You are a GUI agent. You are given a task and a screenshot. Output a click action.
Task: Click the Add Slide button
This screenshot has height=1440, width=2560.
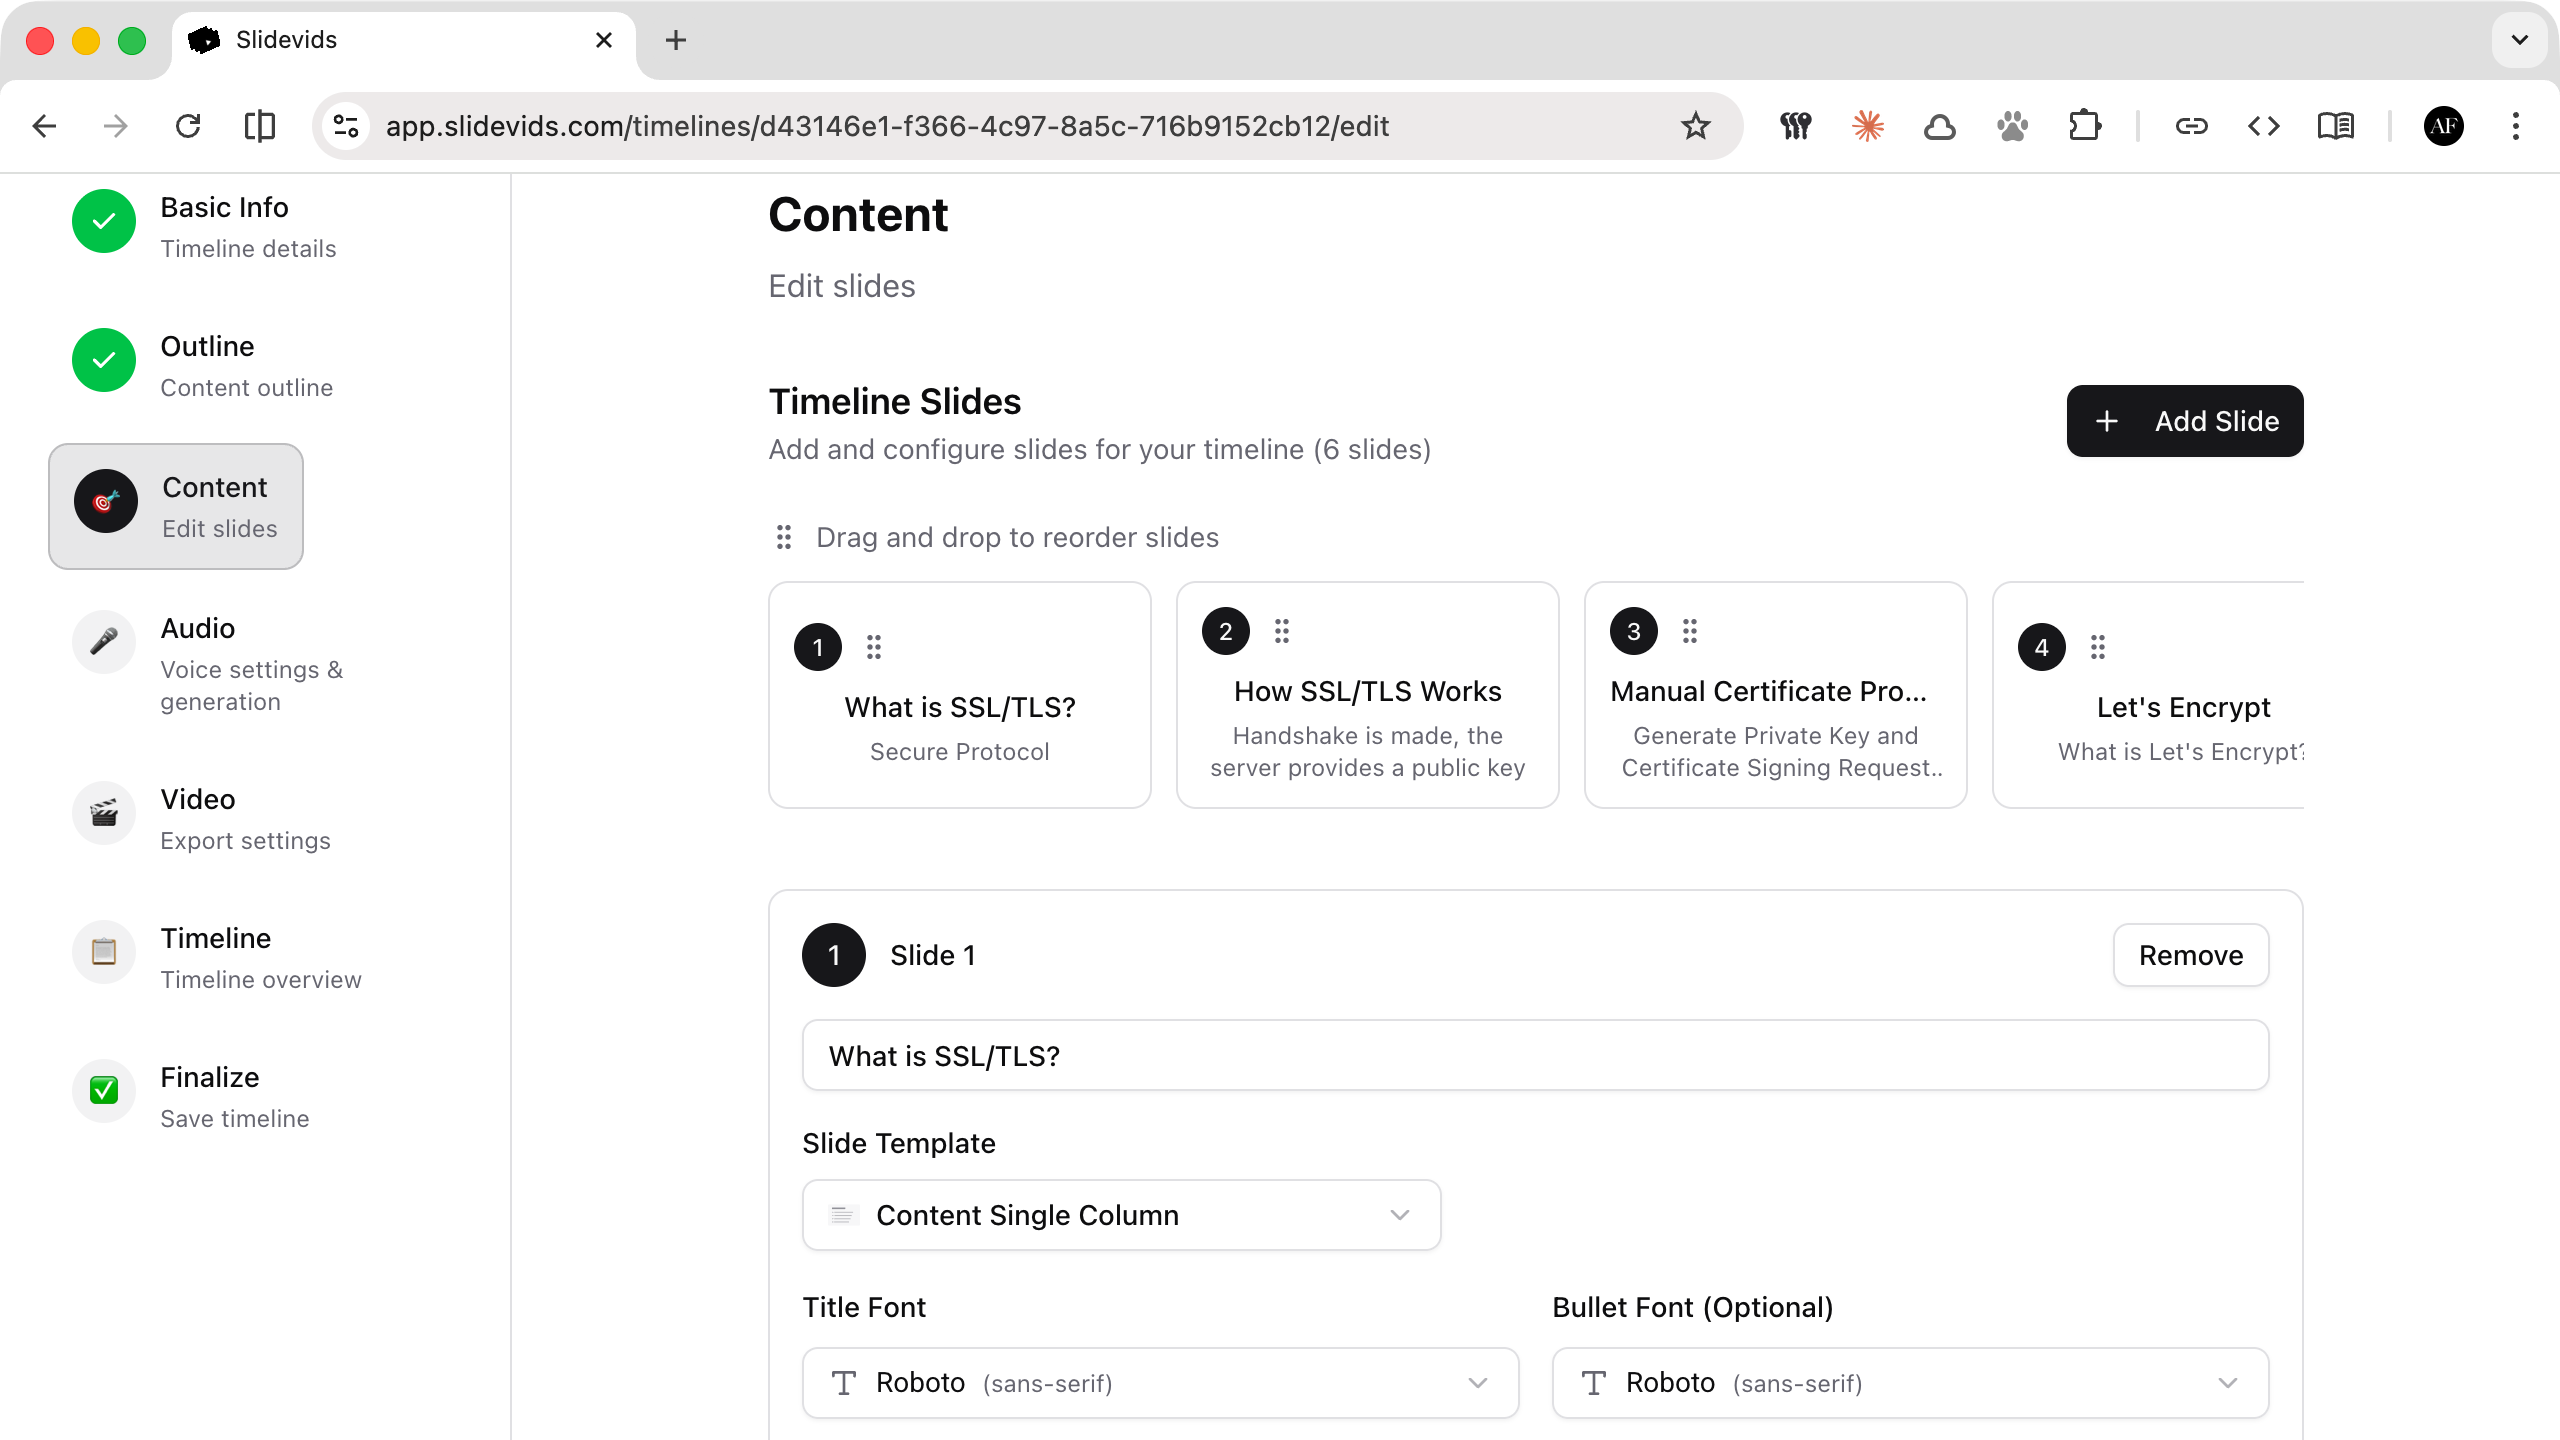coord(2184,421)
